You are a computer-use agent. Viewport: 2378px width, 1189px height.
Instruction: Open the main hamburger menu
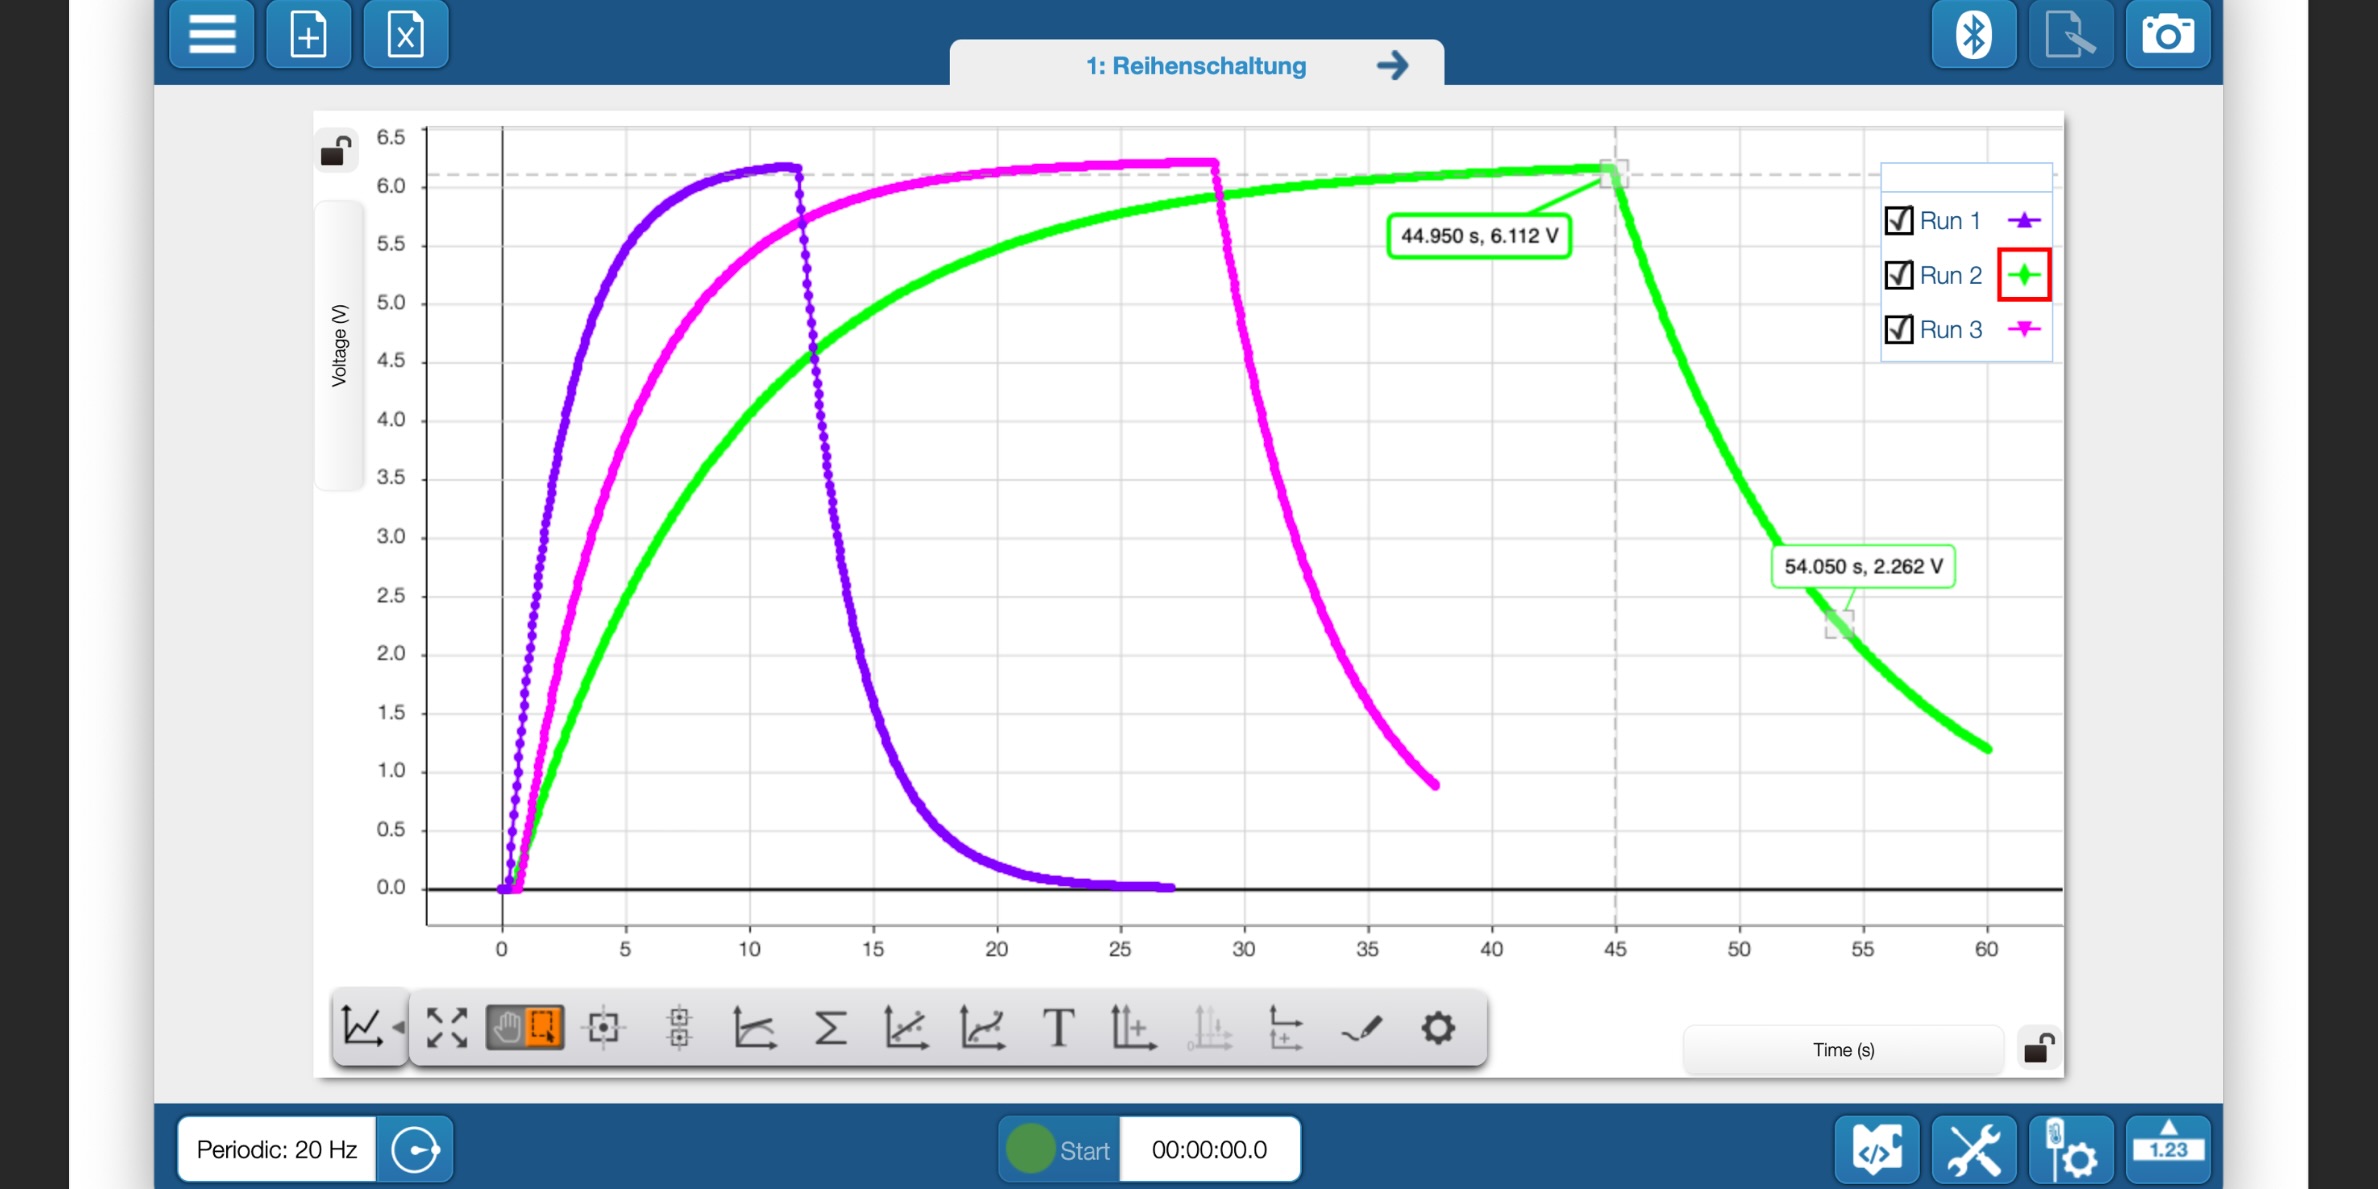[x=212, y=36]
